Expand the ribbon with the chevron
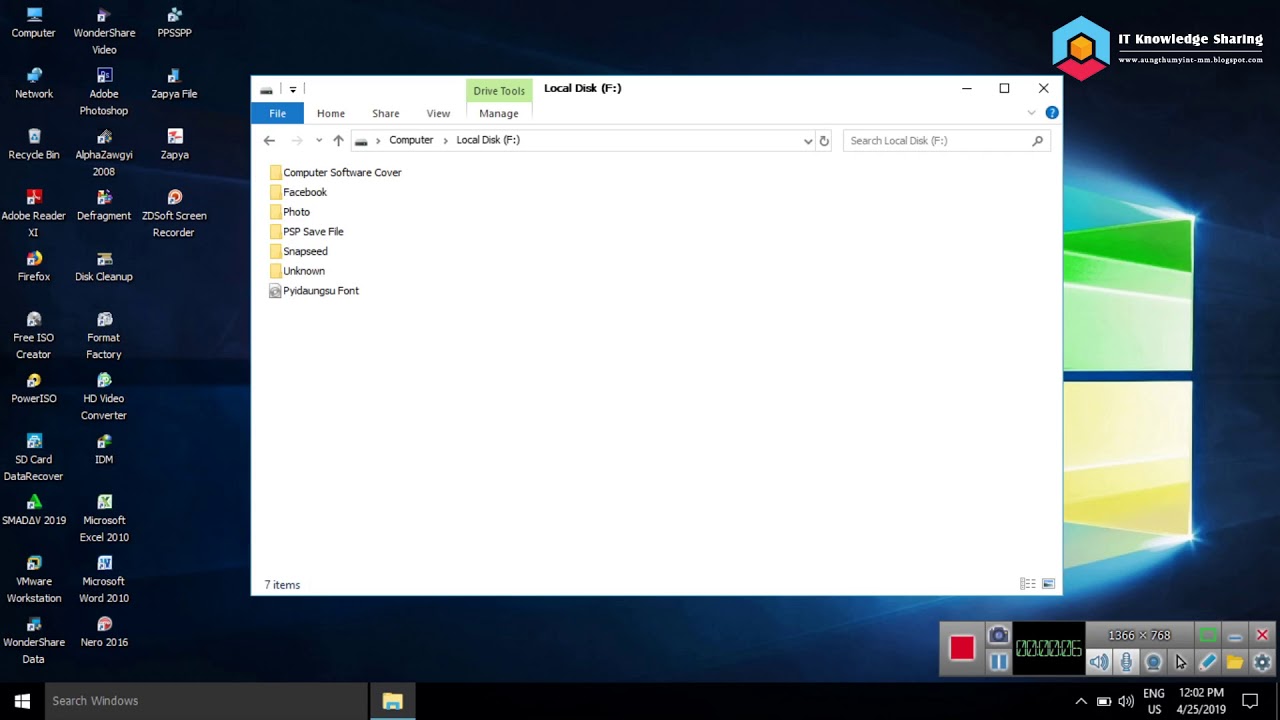Viewport: 1280px width, 720px height. click(1031, 113)
